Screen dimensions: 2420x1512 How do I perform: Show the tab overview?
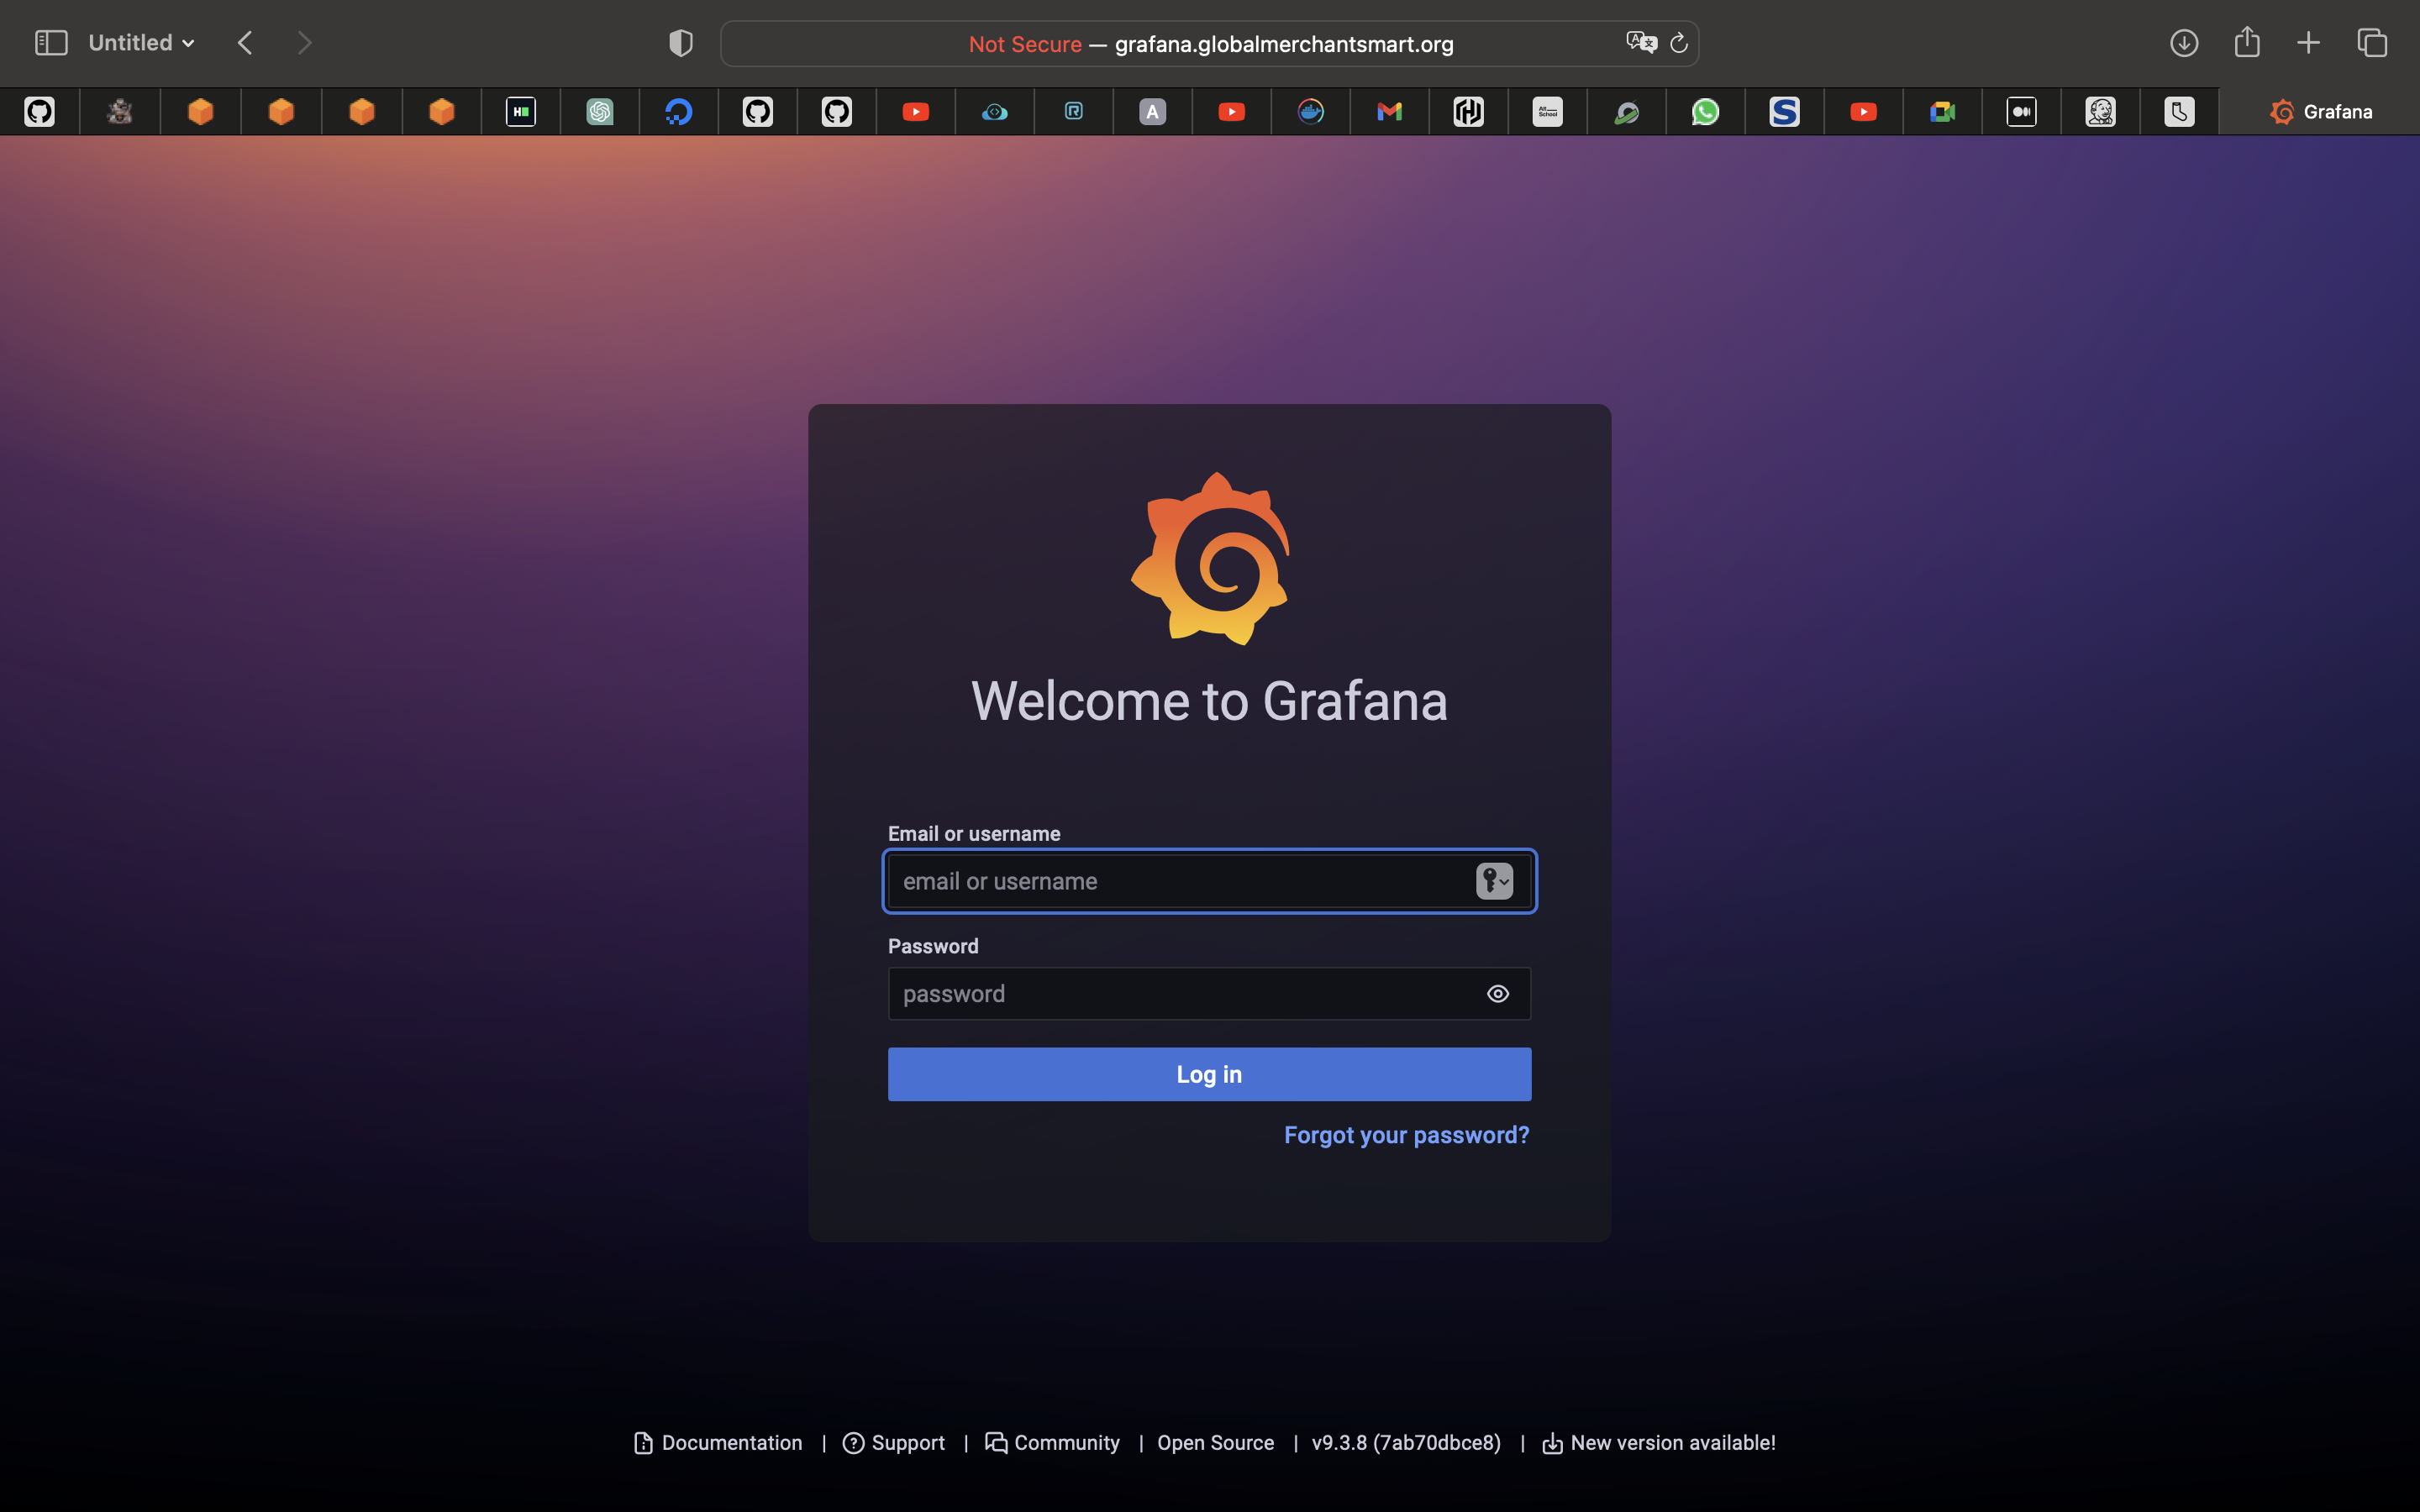pyautogui.click(x=2372, y=43)
